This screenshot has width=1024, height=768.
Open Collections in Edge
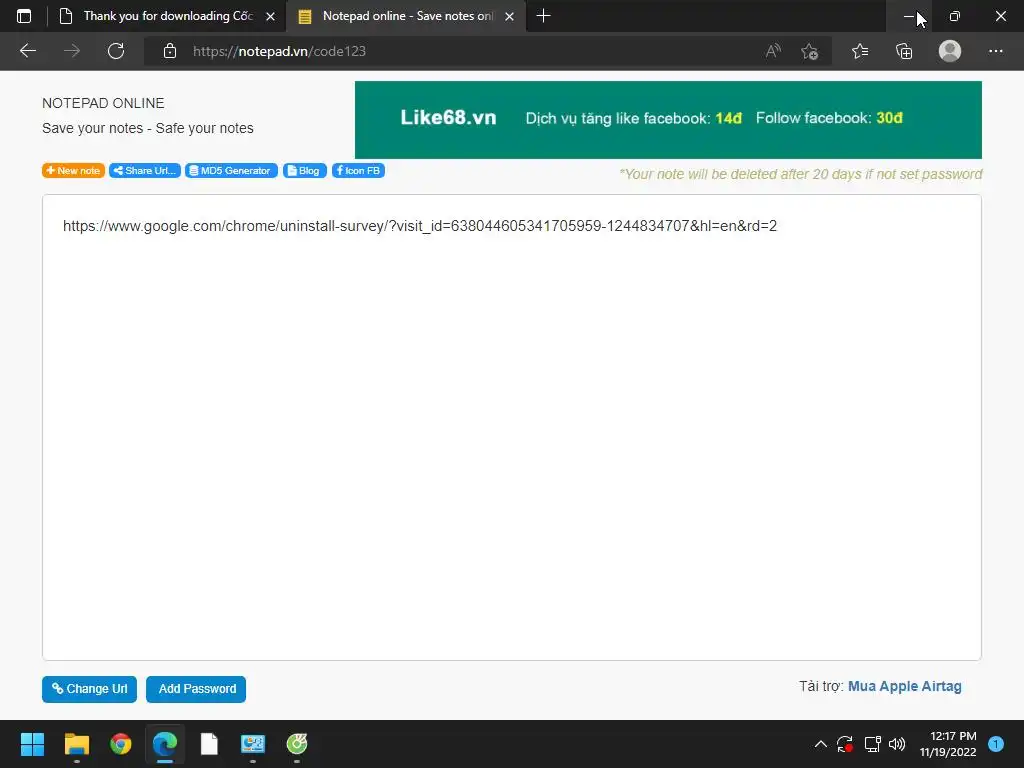tap(904, 51)
